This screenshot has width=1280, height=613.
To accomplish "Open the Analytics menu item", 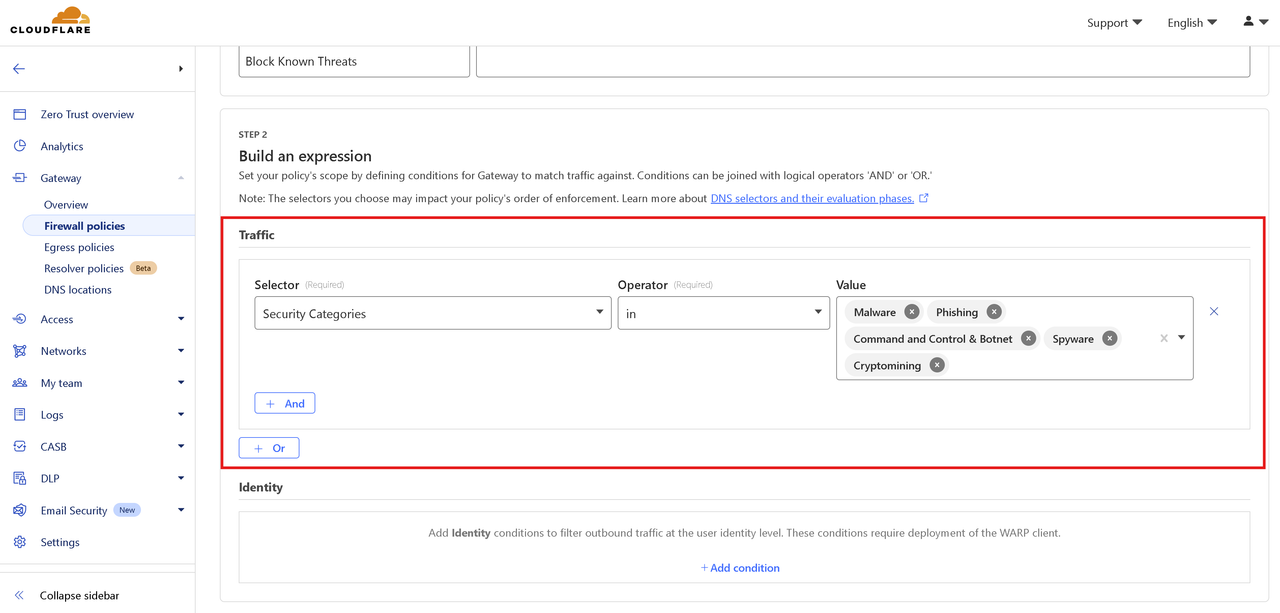I will [x=62, y=146].
